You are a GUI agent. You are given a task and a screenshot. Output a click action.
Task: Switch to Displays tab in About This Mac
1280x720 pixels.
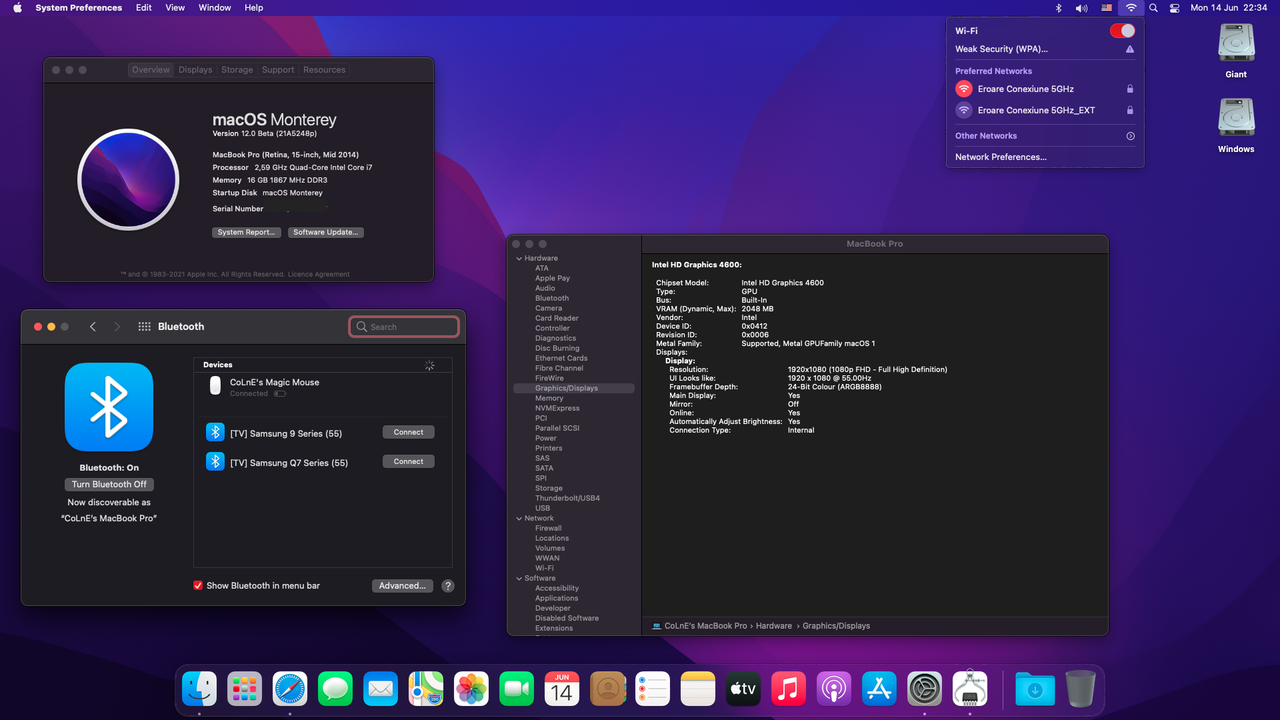(196, 70)
